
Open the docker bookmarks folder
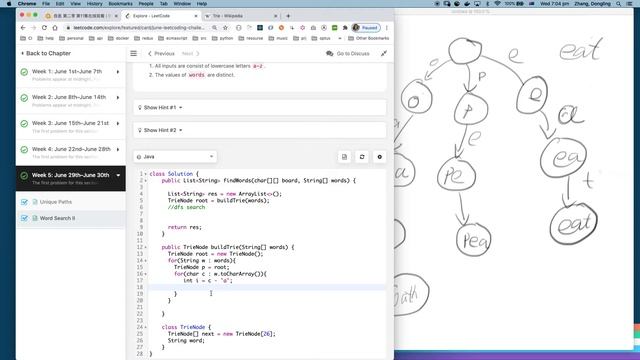[118, 38]
